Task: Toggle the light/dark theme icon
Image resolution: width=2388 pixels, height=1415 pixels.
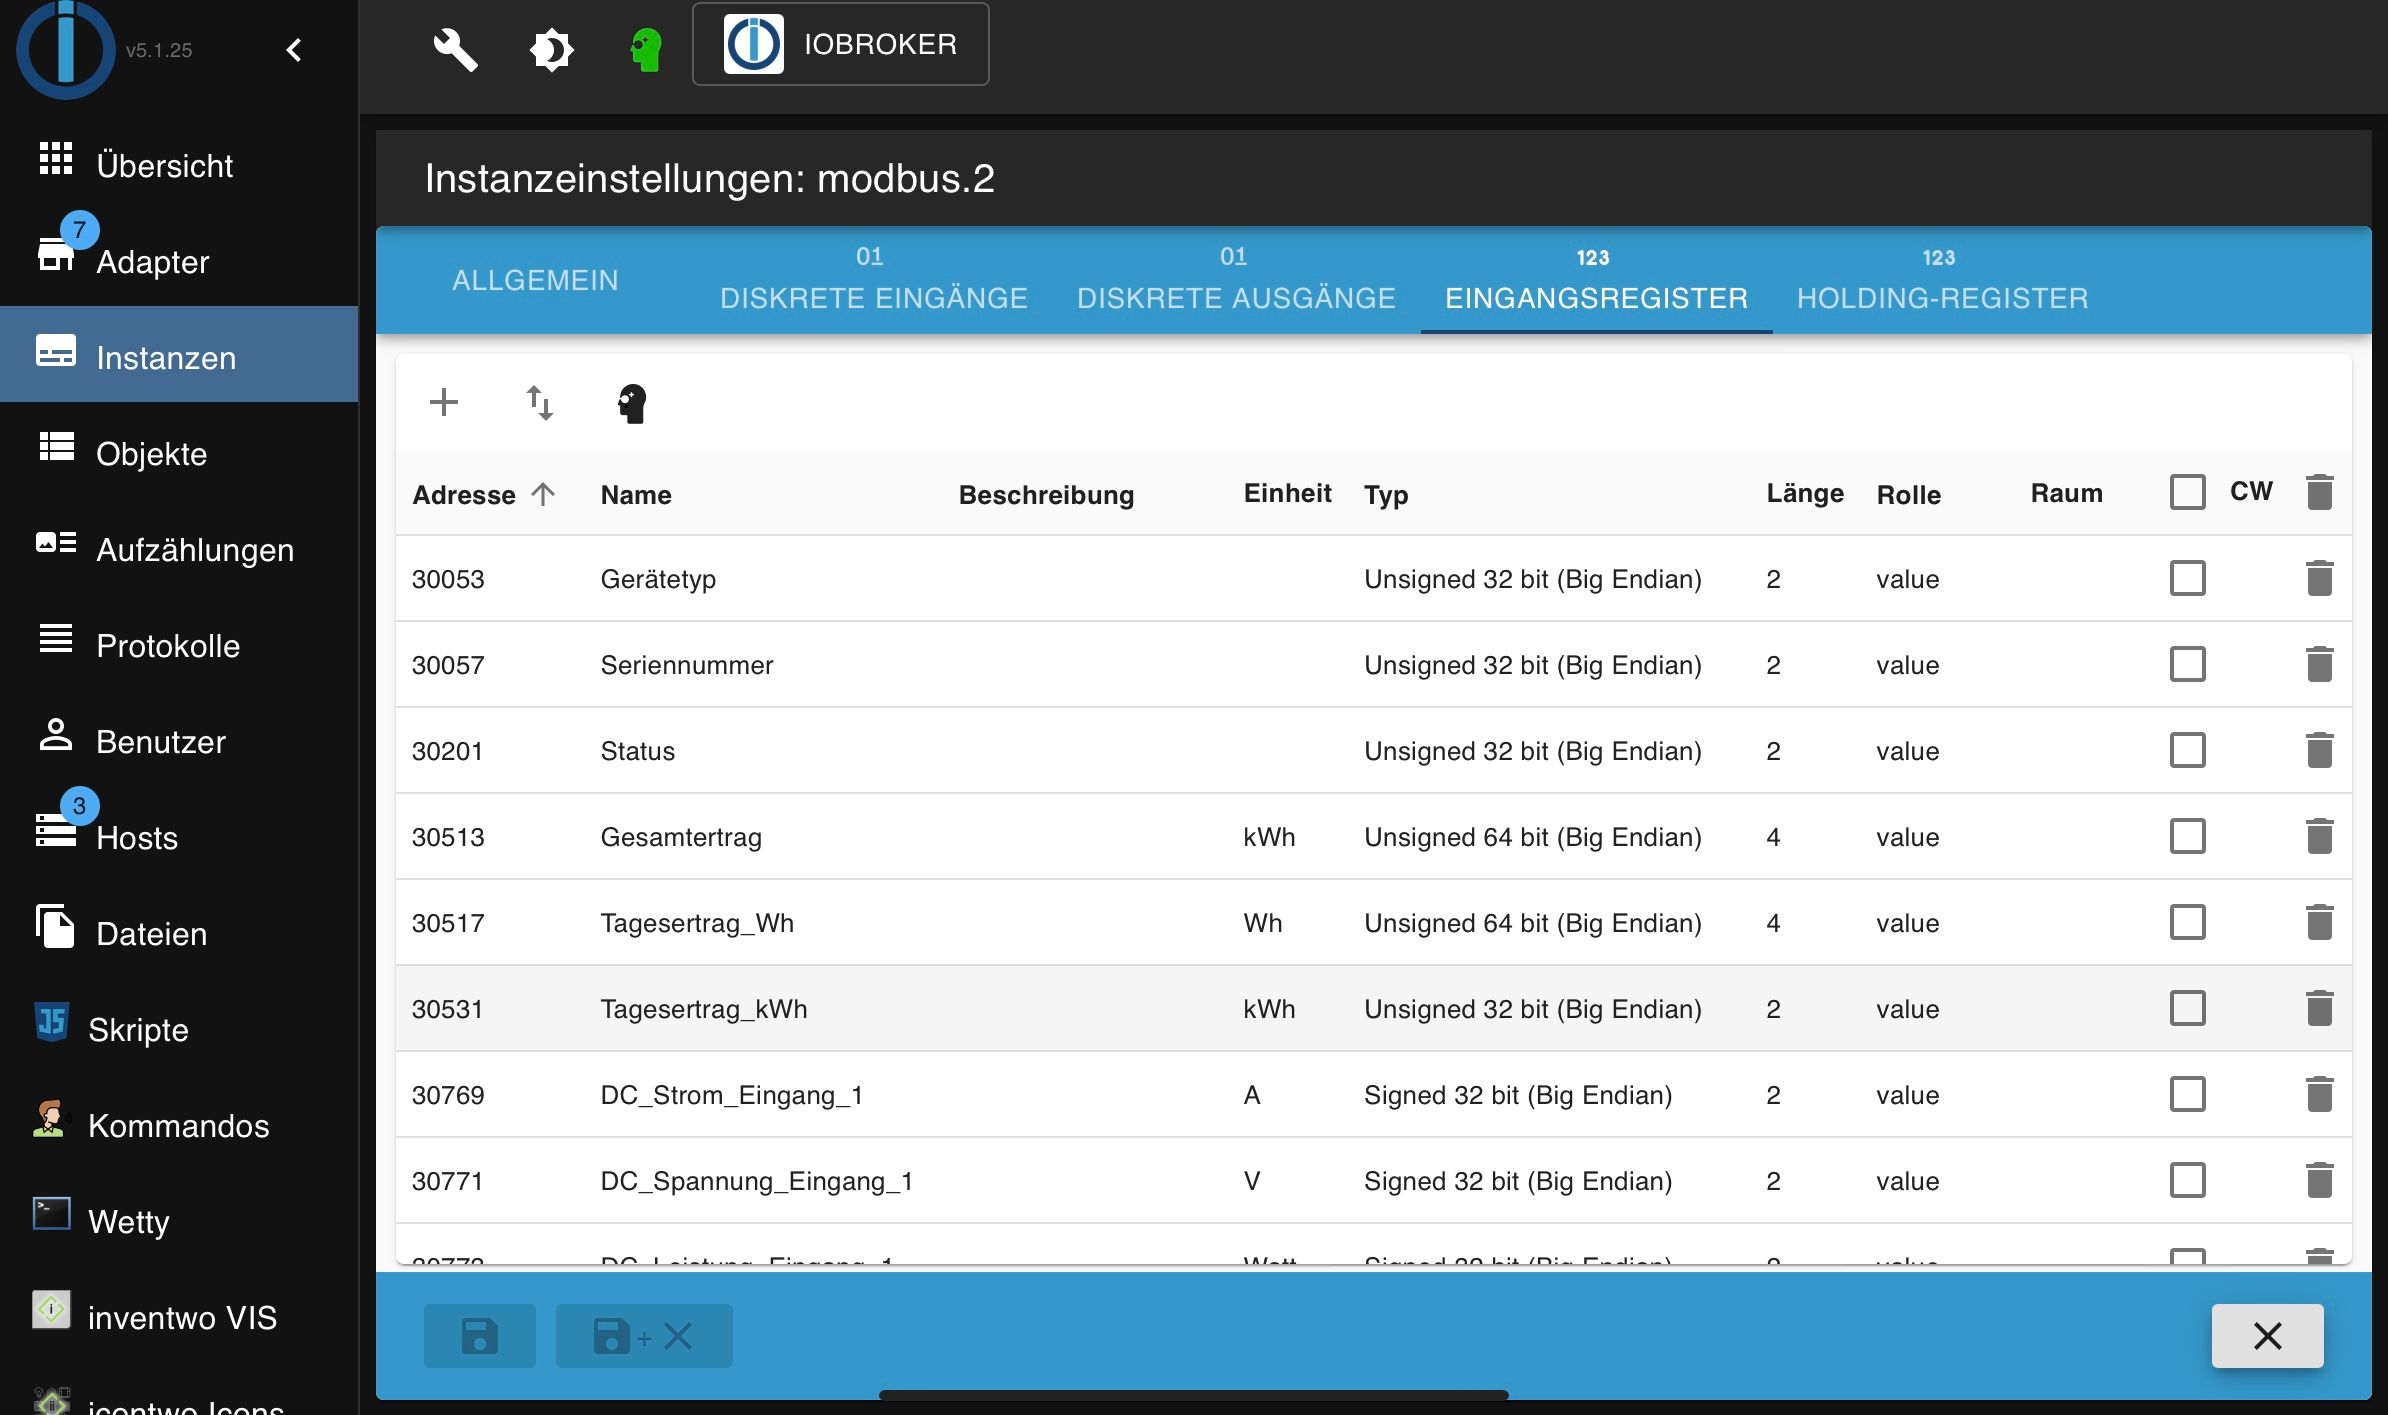Action: (x=551, y=48)
